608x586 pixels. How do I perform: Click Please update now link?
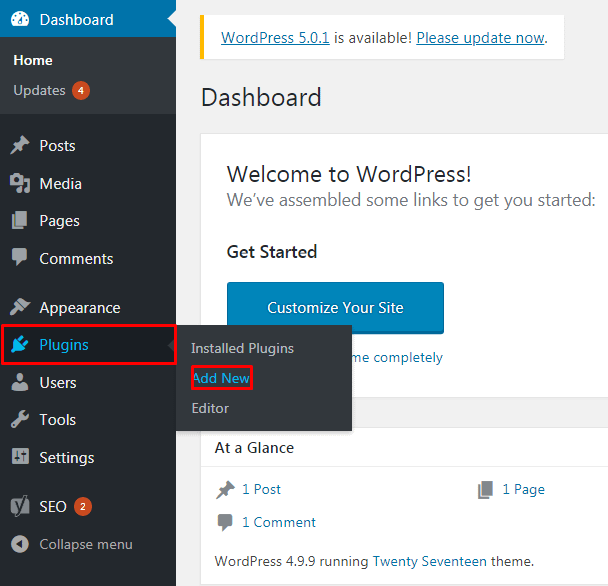tap(480, 38)
